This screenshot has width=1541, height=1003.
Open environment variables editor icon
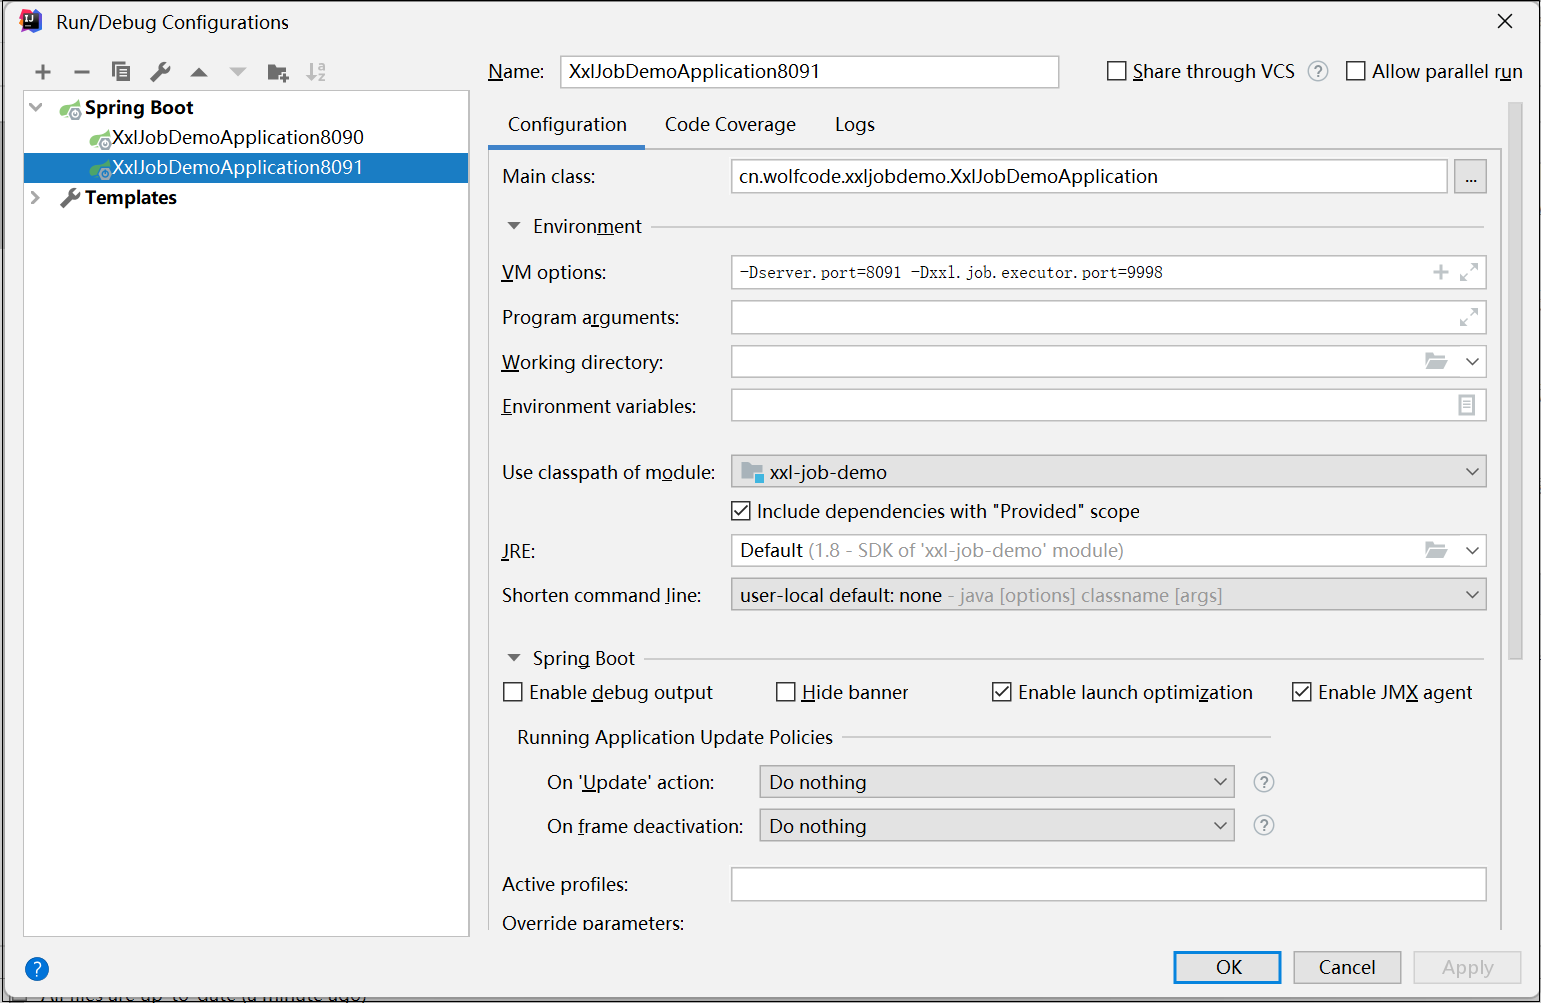(x=1466, y=405)
